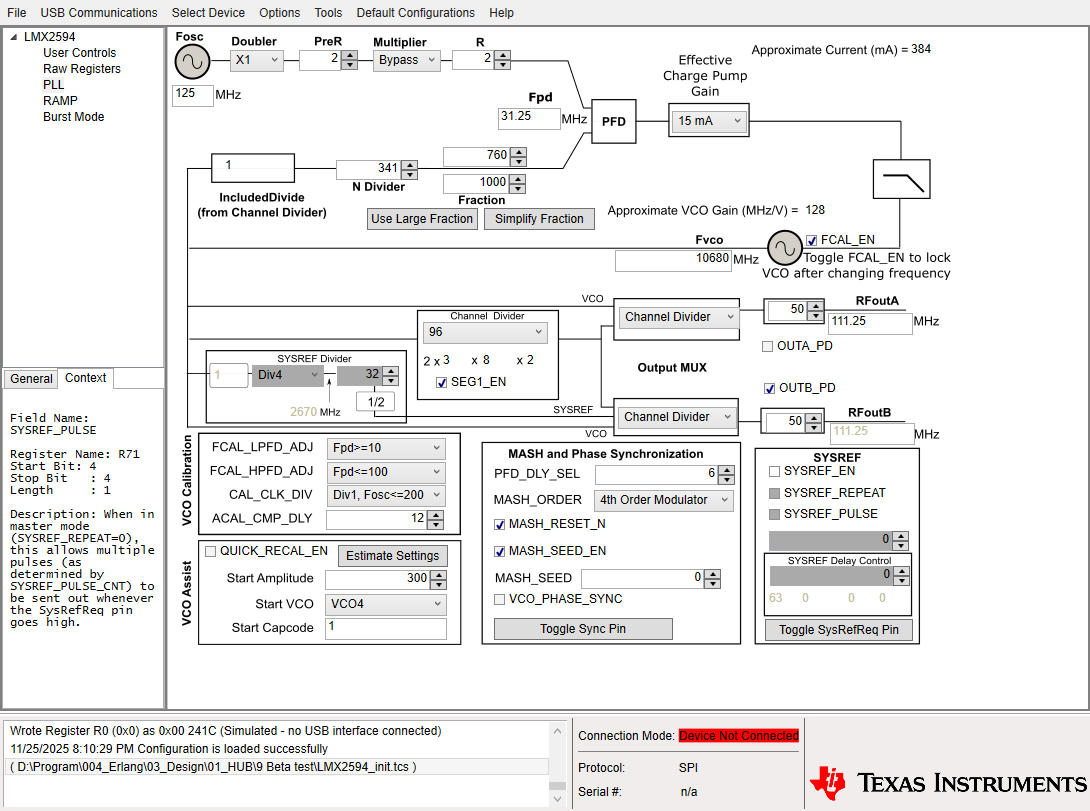The width and height of the screenshot is (1090, 811).
Task: Enable the OUTA_PD checkbox
Action: pos(767,346)
